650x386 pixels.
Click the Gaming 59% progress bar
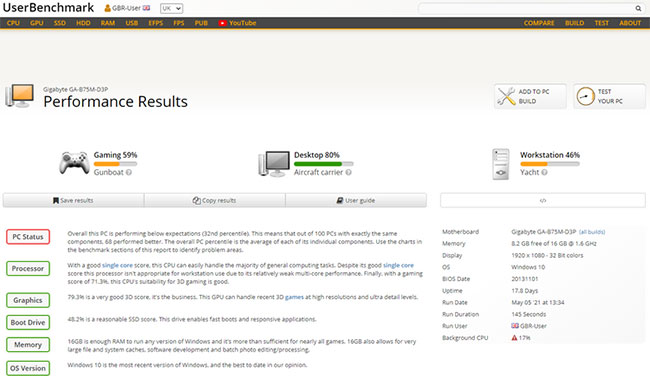tap(115, 164)
